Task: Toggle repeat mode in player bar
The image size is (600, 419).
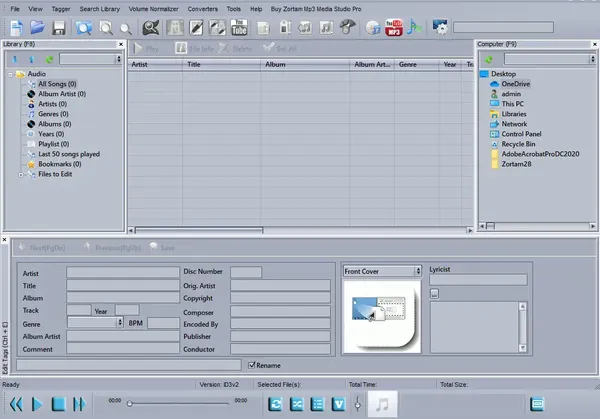Action: tap(276, 404)
